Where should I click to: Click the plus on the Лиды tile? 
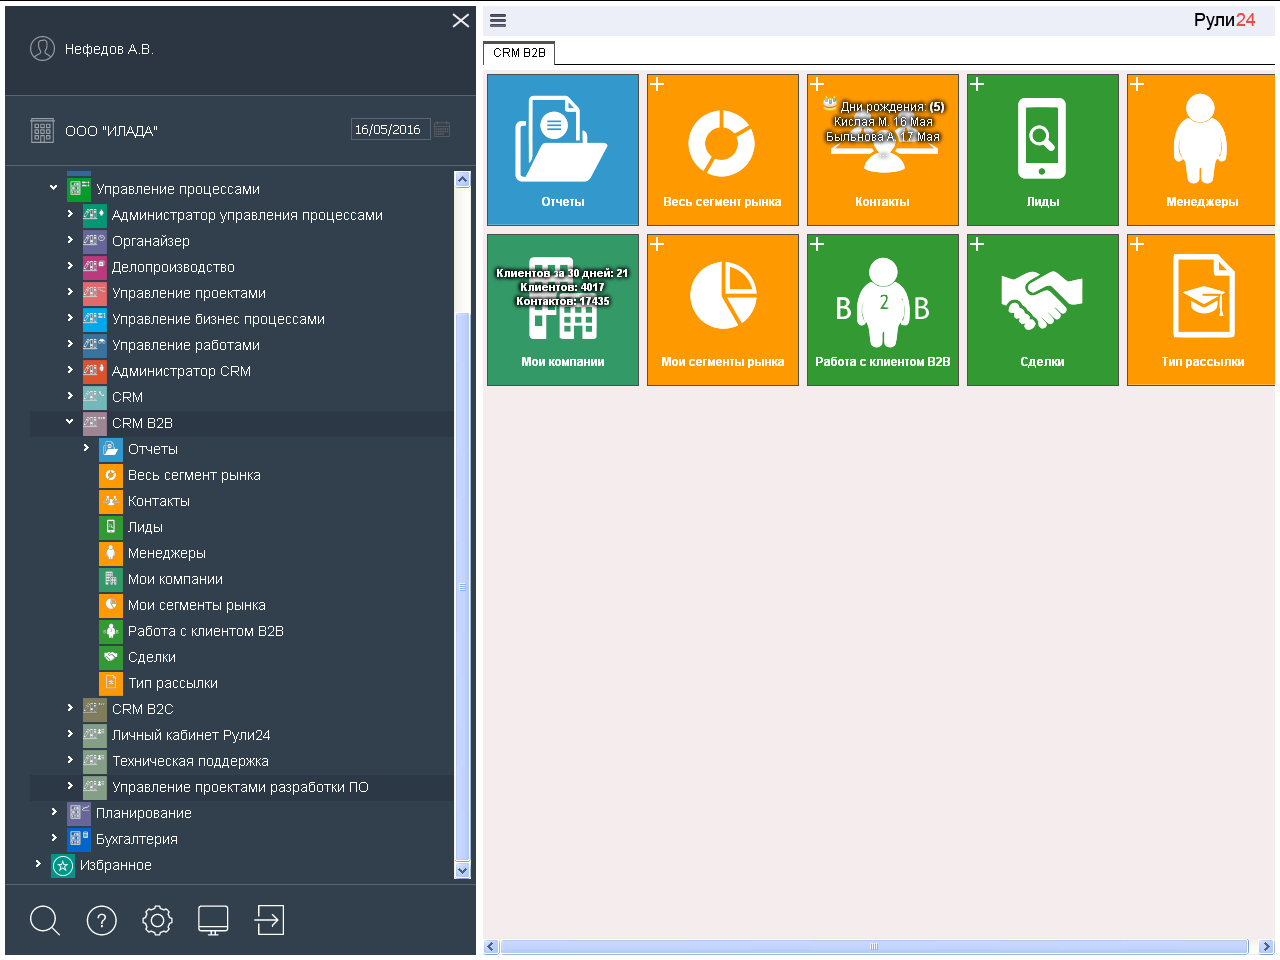point(977,84)
